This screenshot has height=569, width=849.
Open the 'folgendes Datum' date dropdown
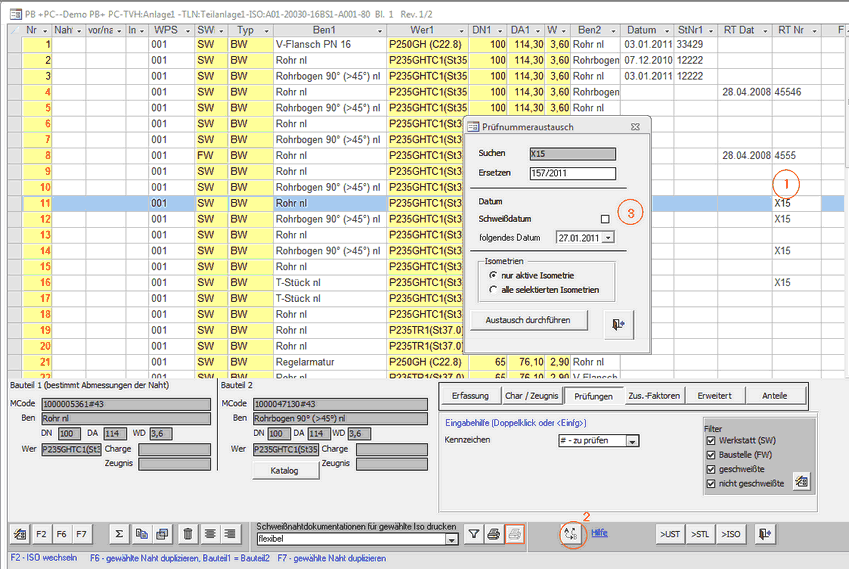point(608,238)
